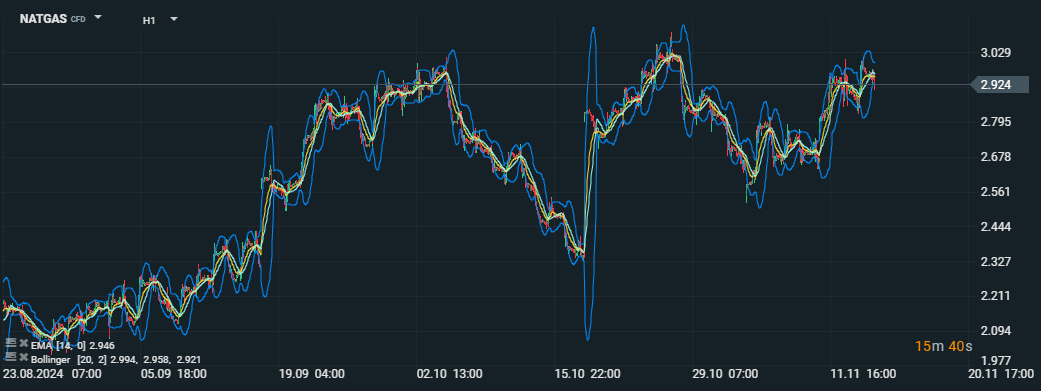Click the 15m 40s candle countdown timer
Viewport: 1041px width, 391px height.
pos(943,346)
